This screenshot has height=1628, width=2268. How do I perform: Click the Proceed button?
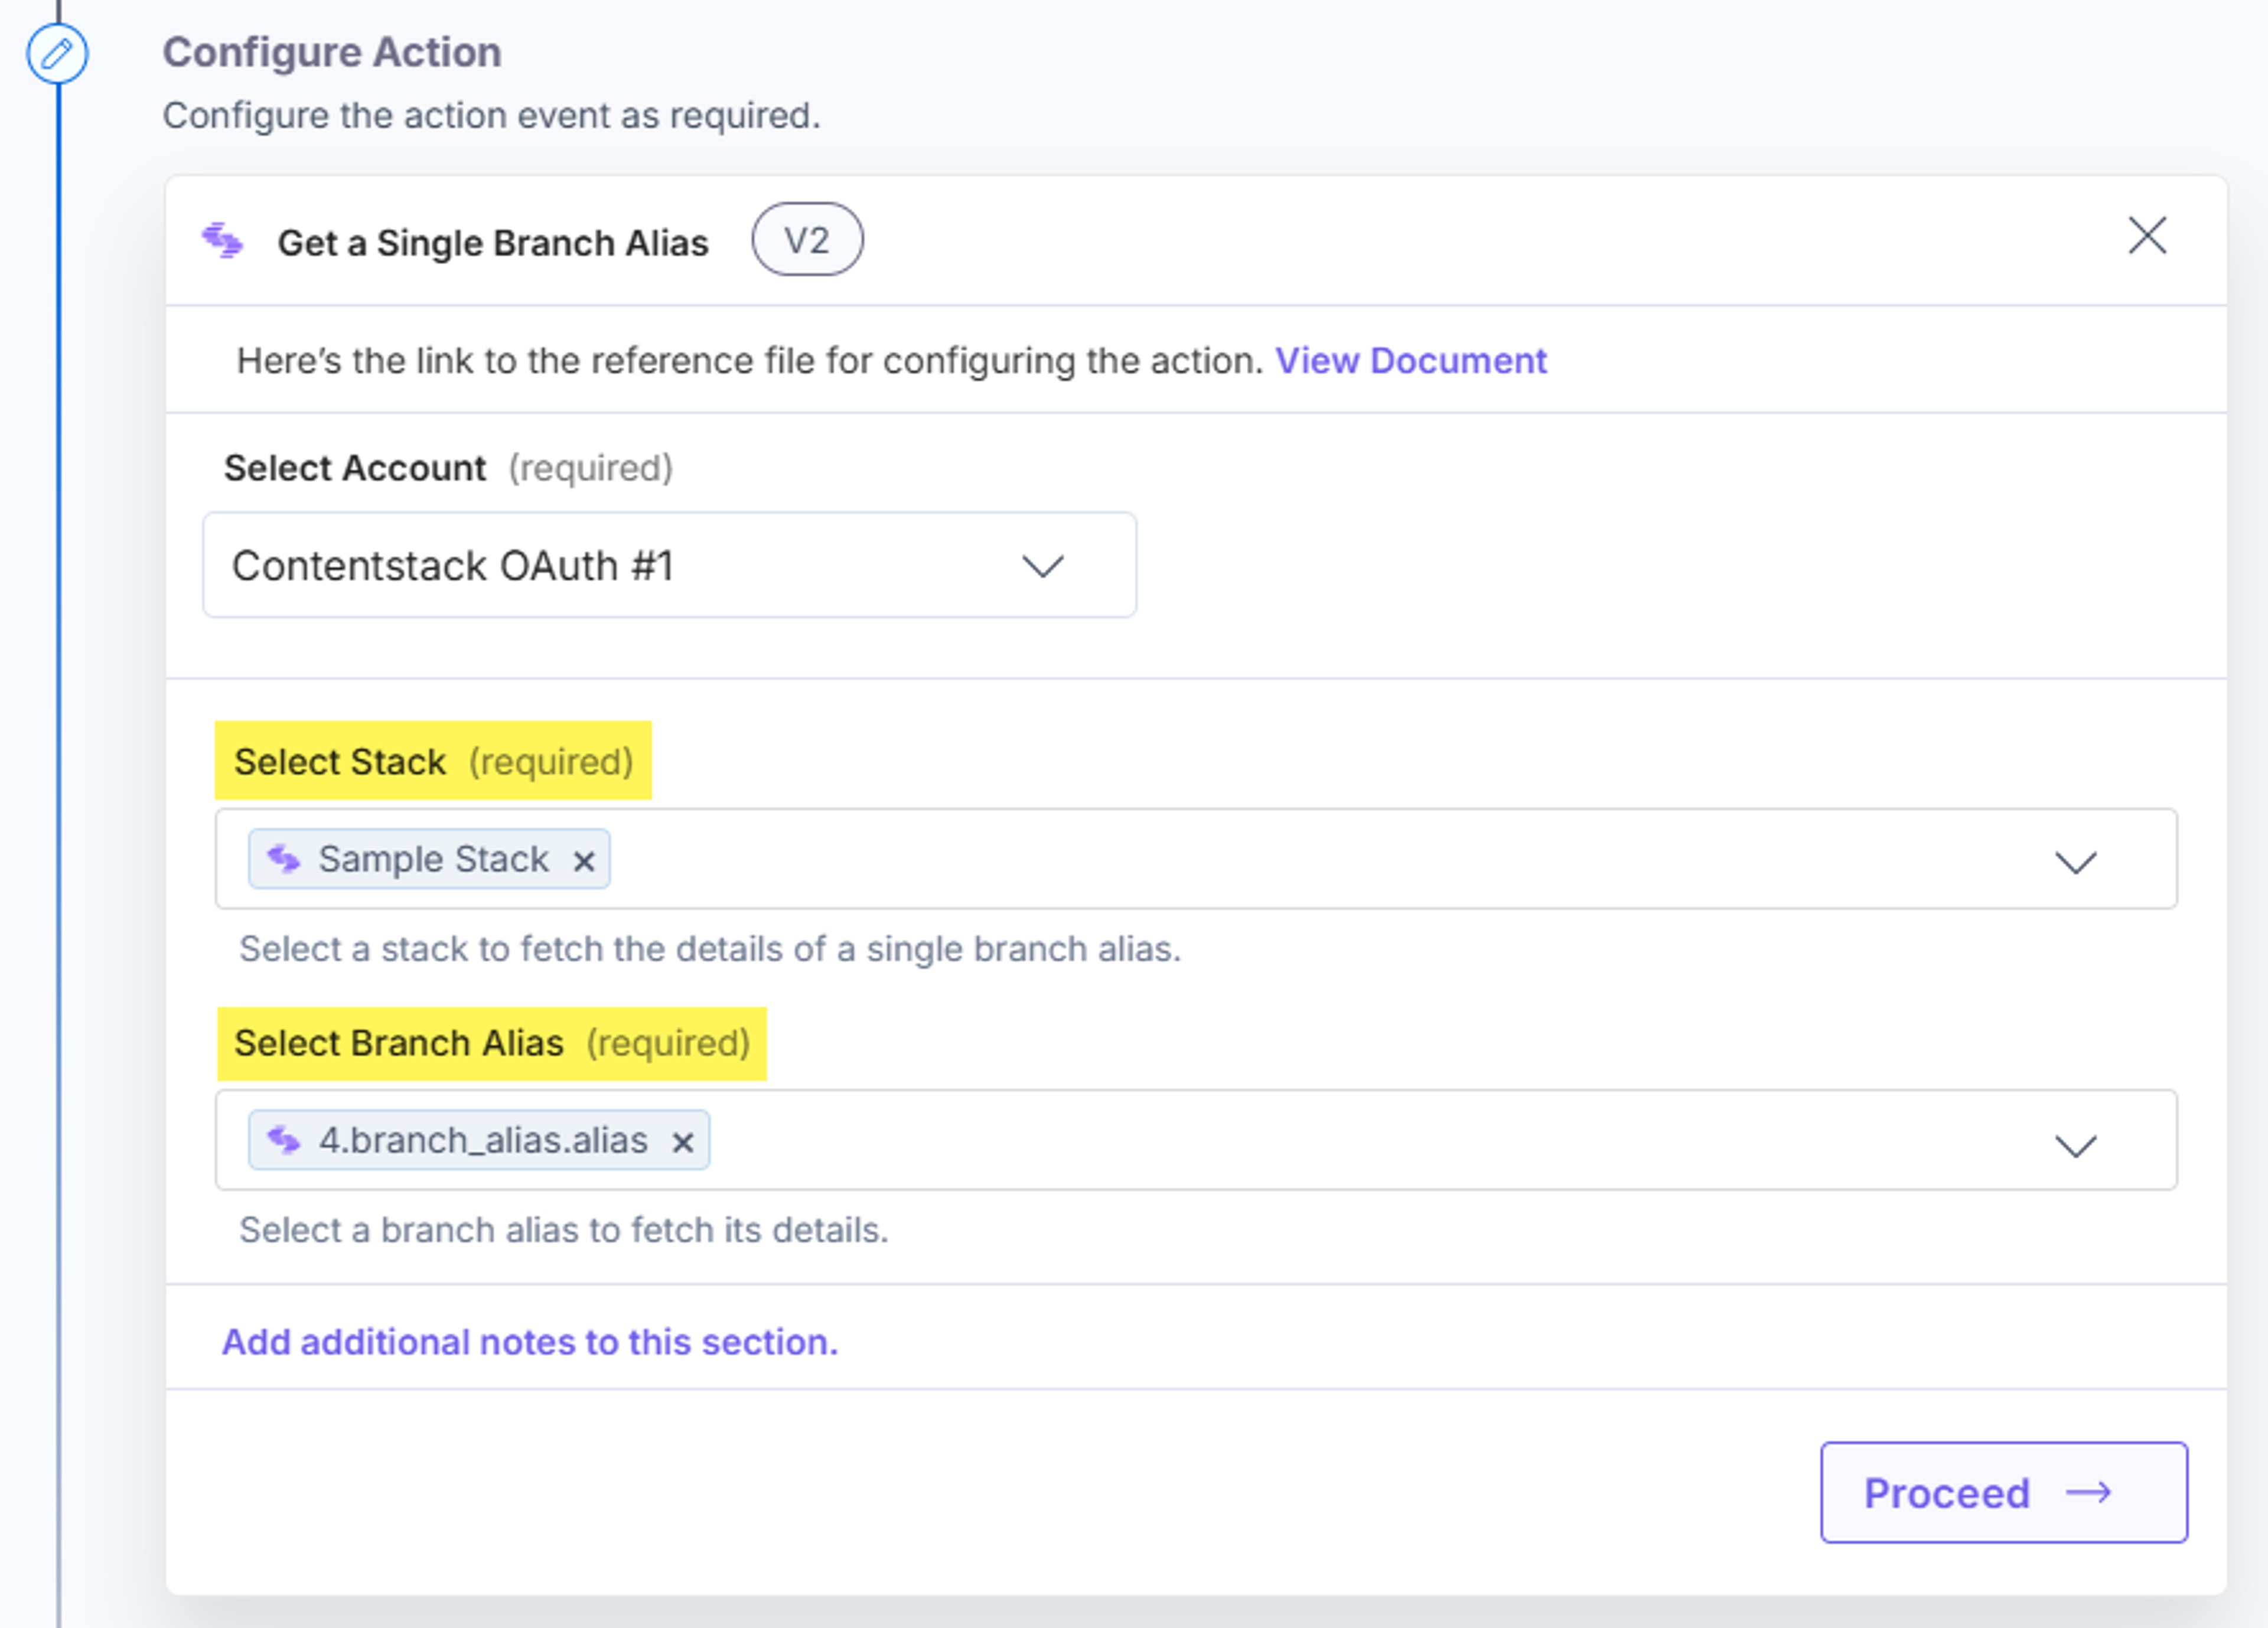[2004, 1492]
